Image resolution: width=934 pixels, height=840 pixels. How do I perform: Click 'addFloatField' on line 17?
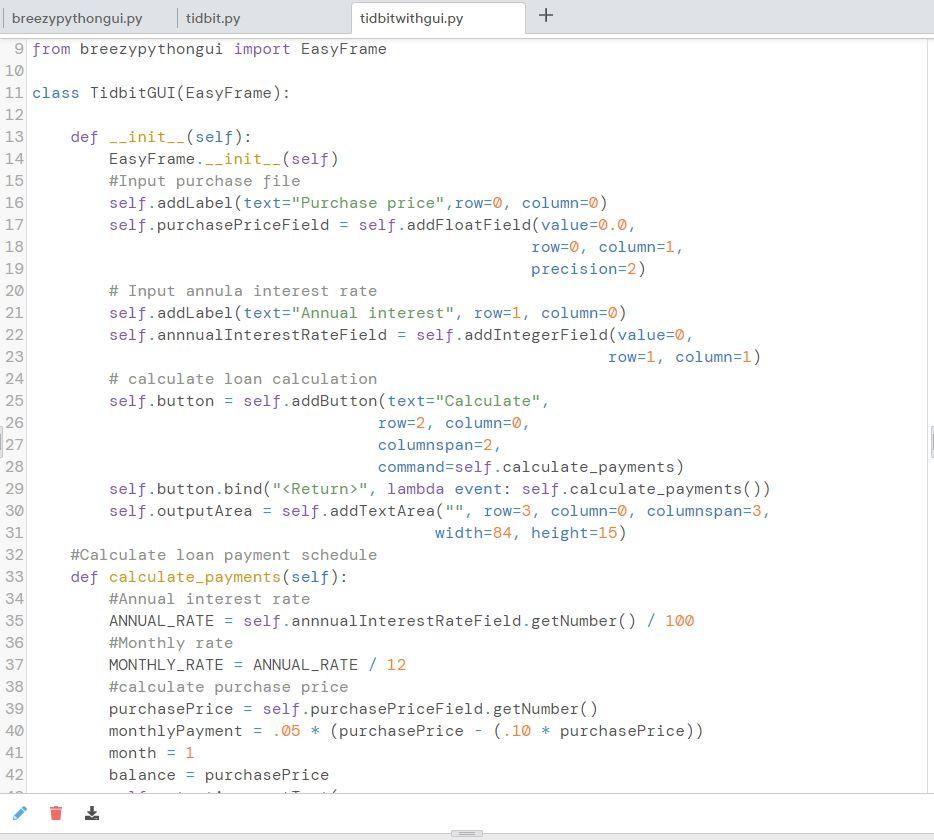[x=469, y=225]
